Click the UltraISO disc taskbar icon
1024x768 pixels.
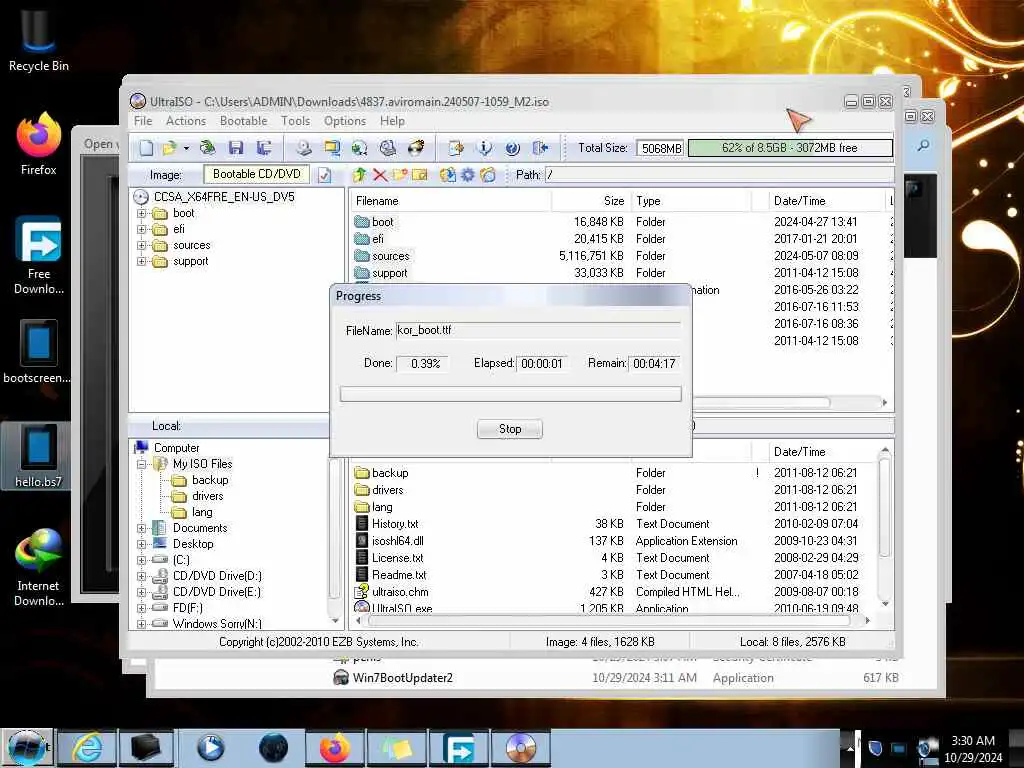(520, 748)
